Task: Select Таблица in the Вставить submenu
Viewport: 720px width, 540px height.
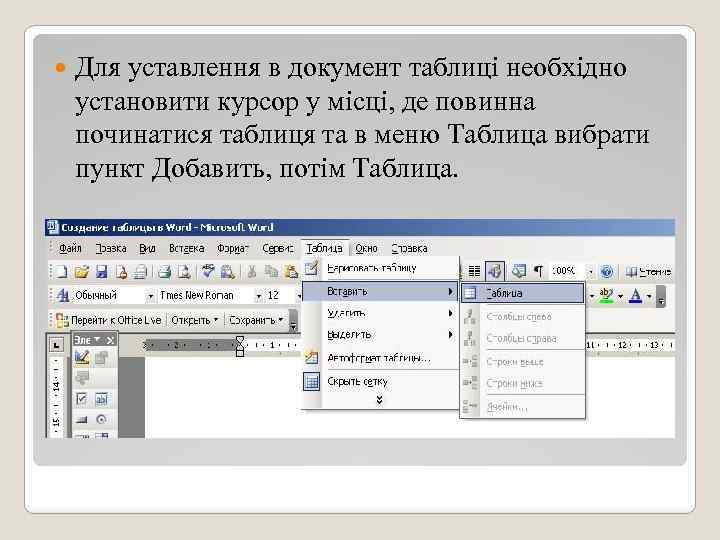Action: click(523, 293)
